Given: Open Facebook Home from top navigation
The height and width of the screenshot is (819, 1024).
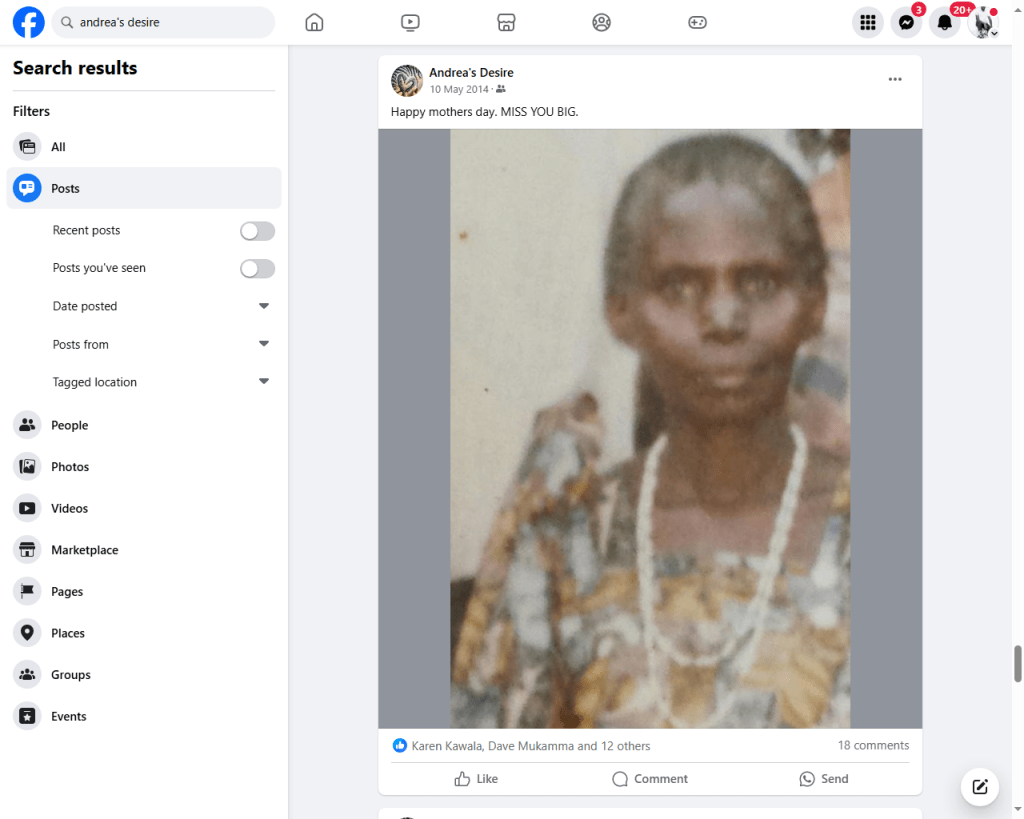Looking at the screenshot, I should 314,22.
